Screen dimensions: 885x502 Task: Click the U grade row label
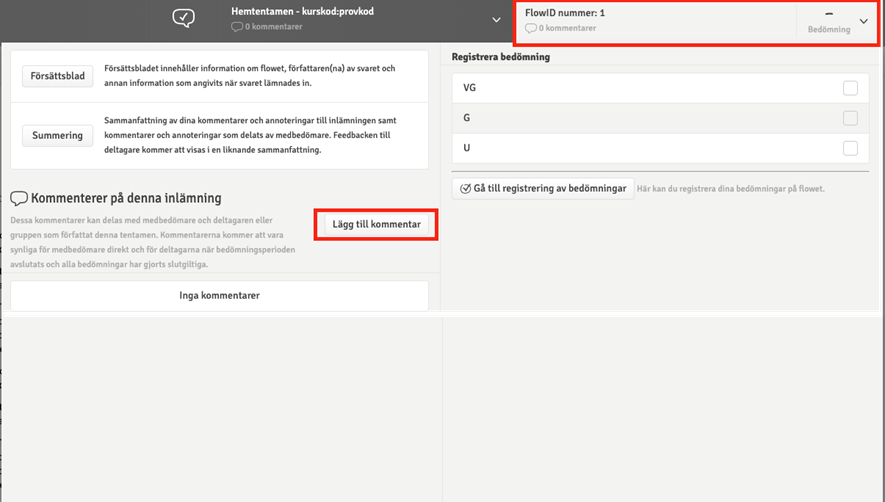(467, 148)
